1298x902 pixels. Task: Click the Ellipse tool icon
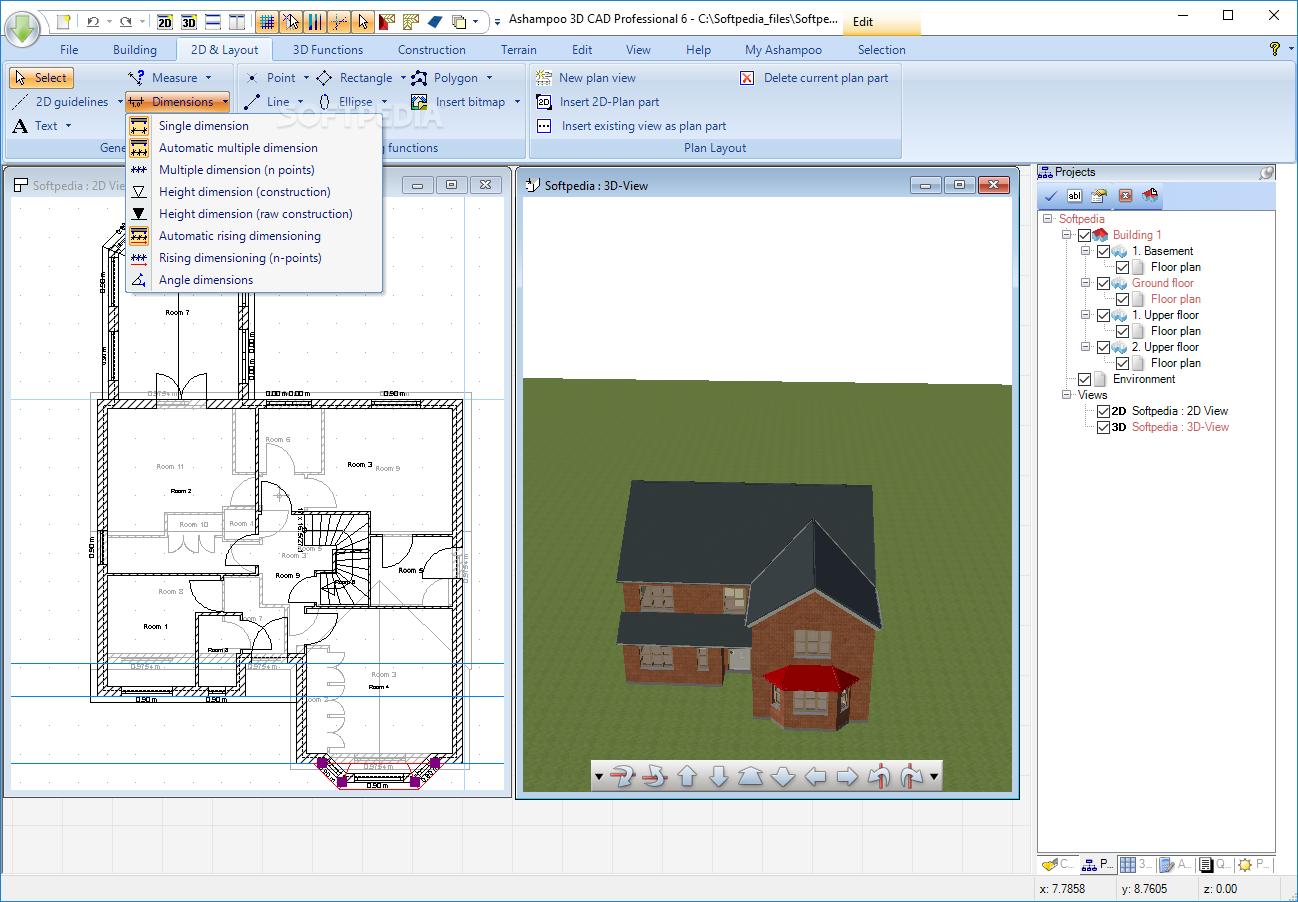(x=325, y=102)
